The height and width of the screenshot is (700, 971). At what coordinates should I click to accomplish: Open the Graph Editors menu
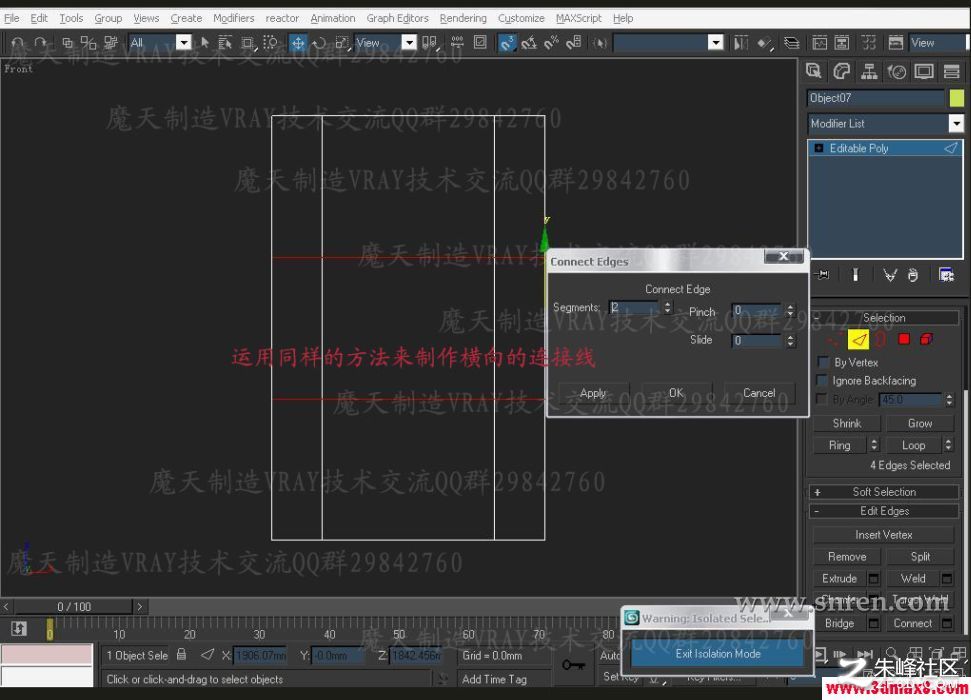(397, 18)
